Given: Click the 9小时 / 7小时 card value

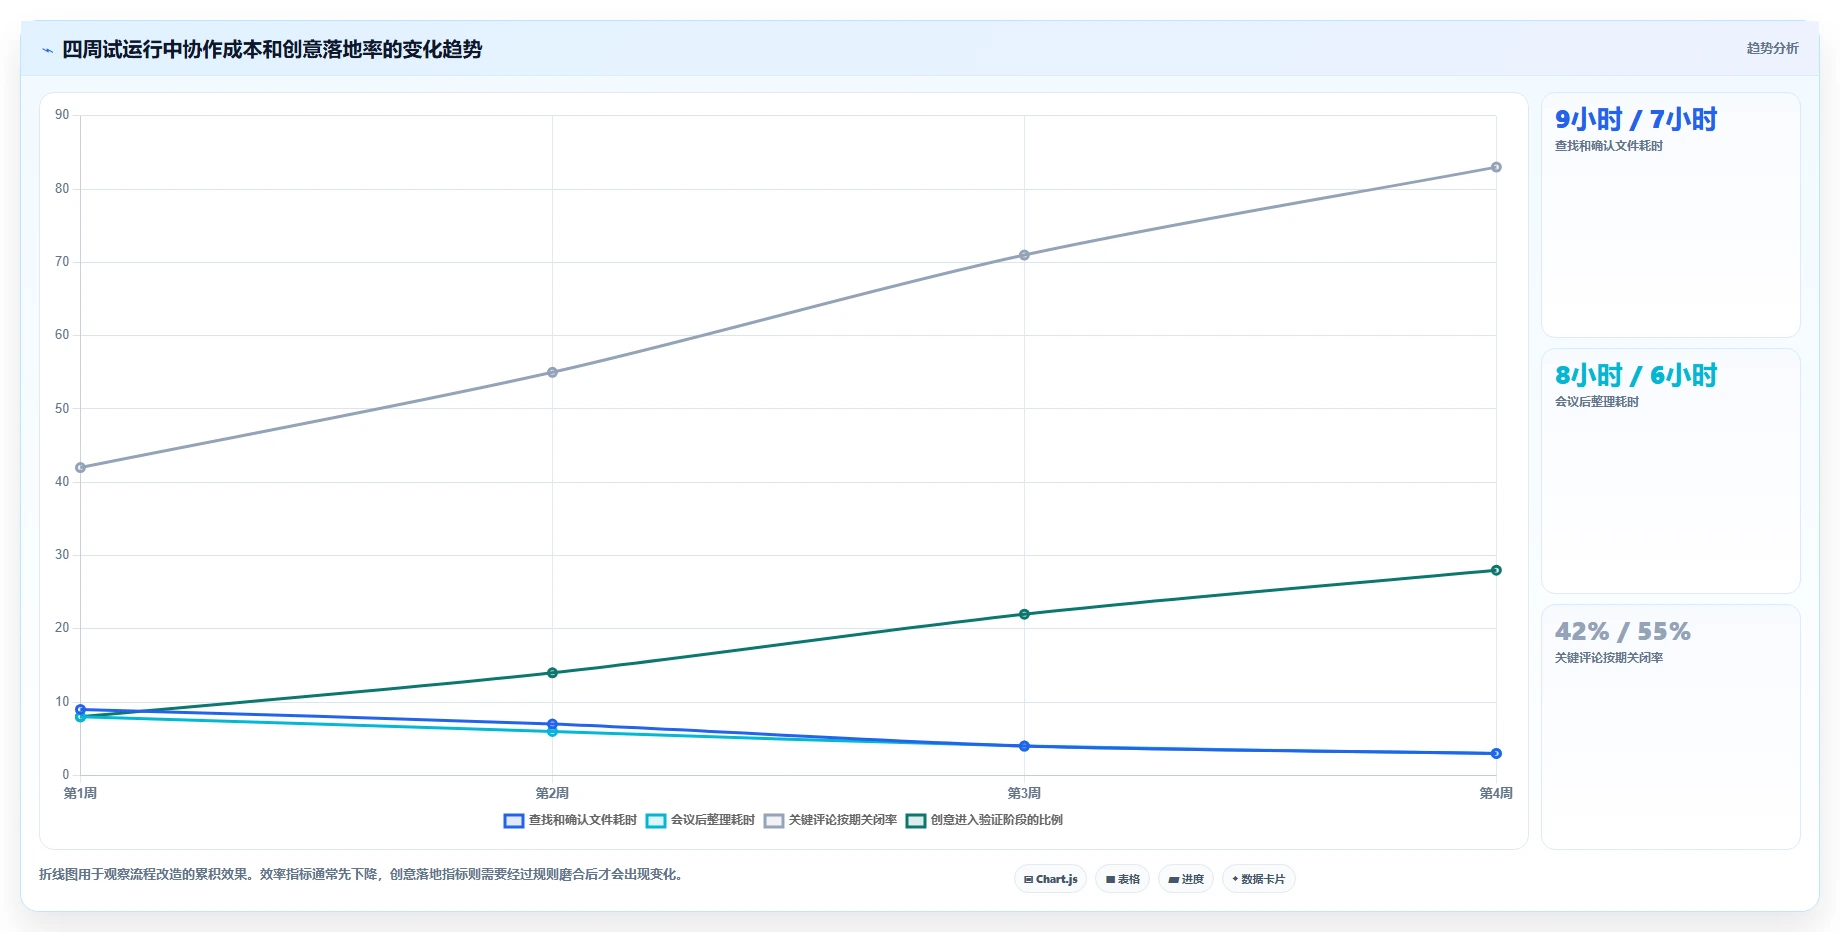Looking at the screenshot, I should click(x=1636, y=120).
